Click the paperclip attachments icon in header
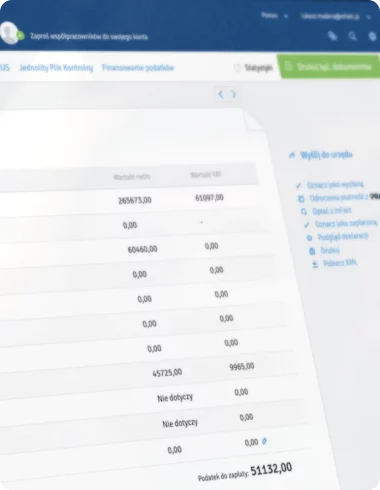380x490 pixels. [x=332, y=36]
